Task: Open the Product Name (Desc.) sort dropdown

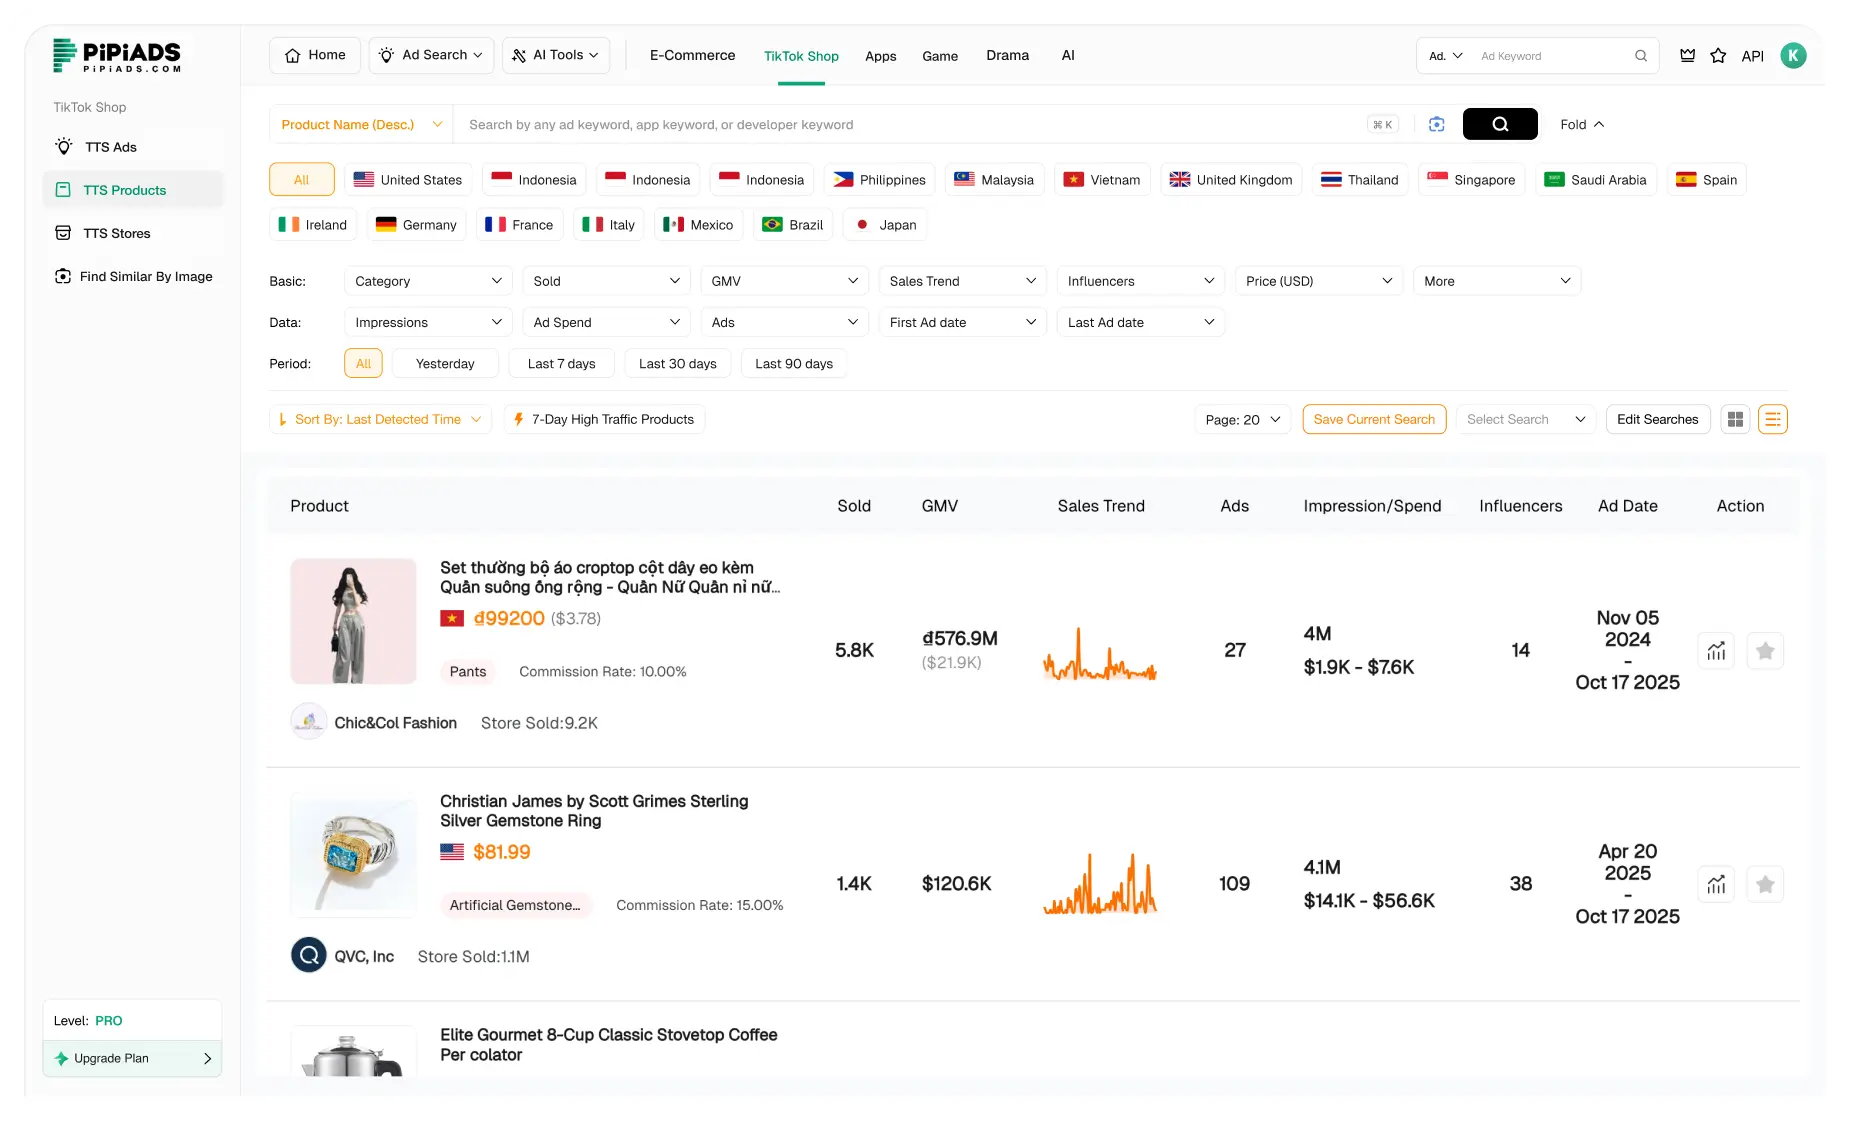Action: (360, 124)
